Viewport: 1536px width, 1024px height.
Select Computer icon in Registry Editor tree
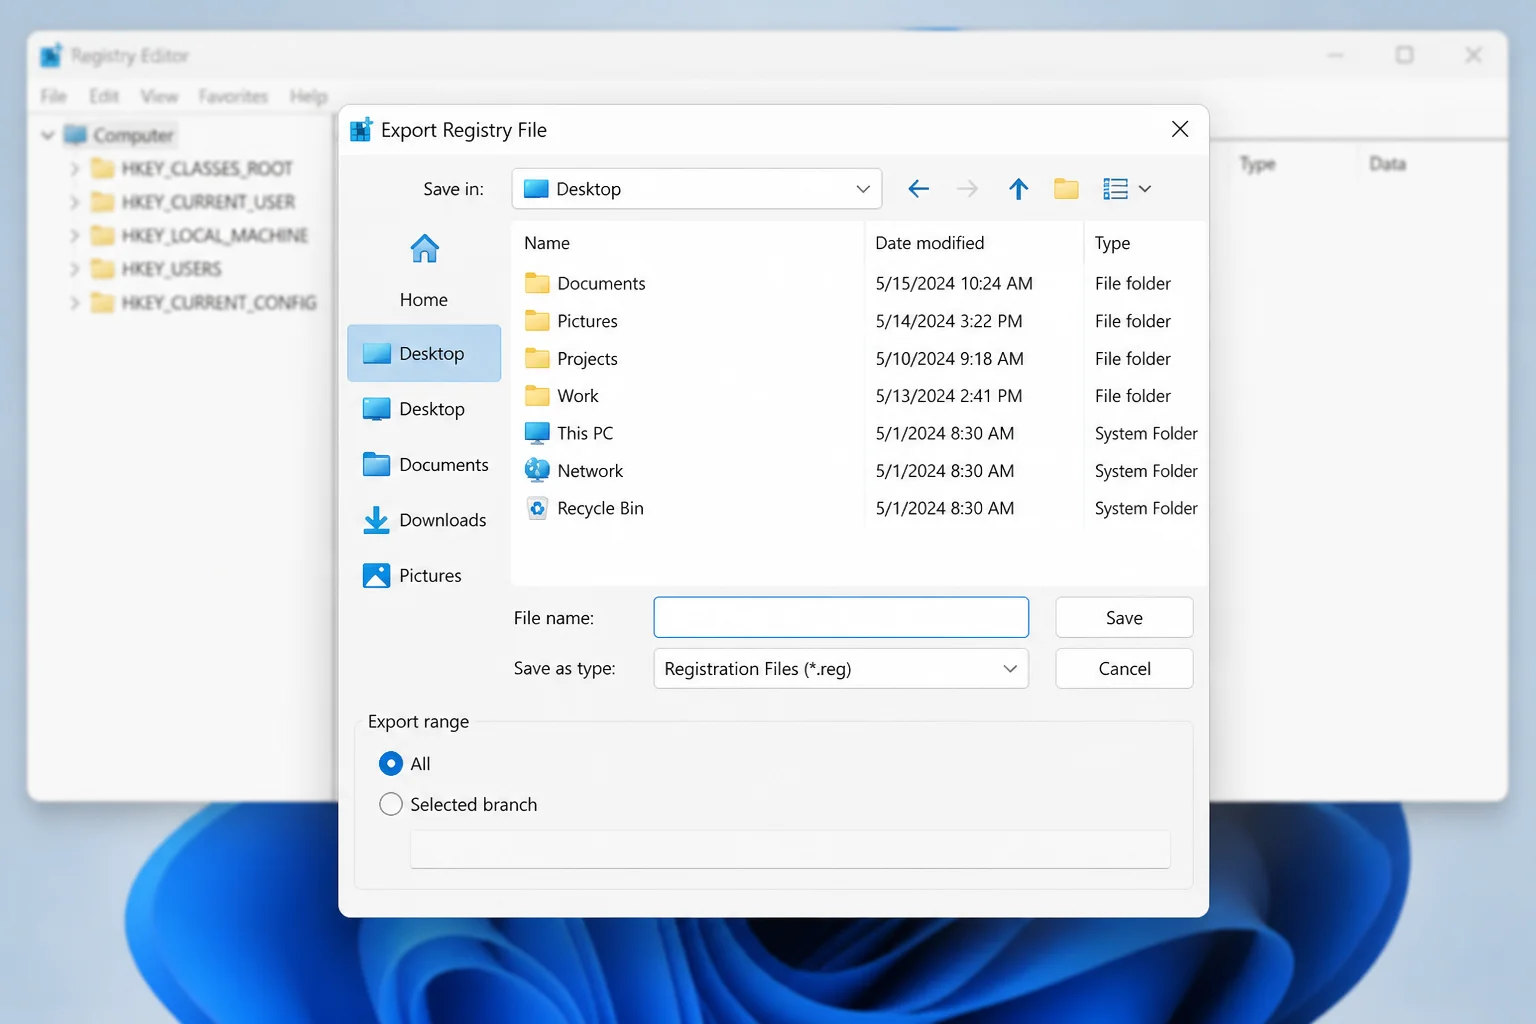pyautogui.click(x=76, y=135)
